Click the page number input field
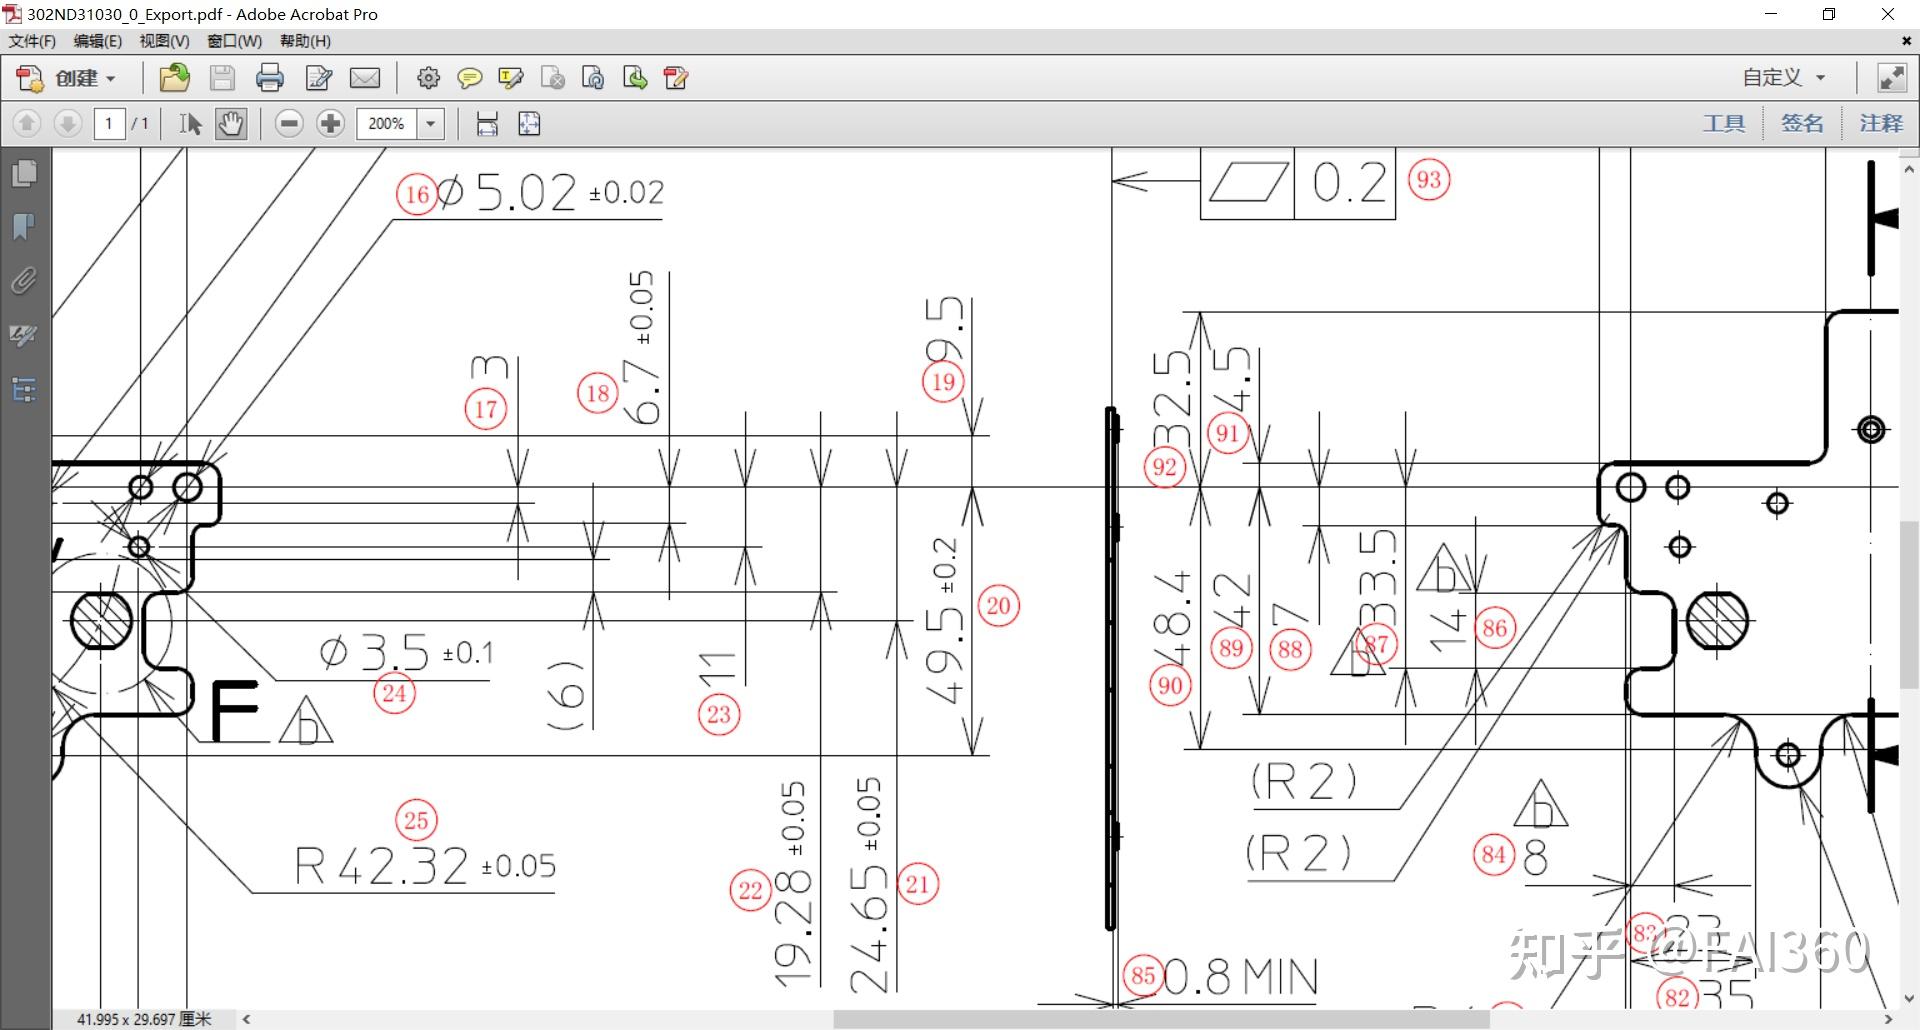The height and width of the screenshot is (1030, 1920). 109,123
